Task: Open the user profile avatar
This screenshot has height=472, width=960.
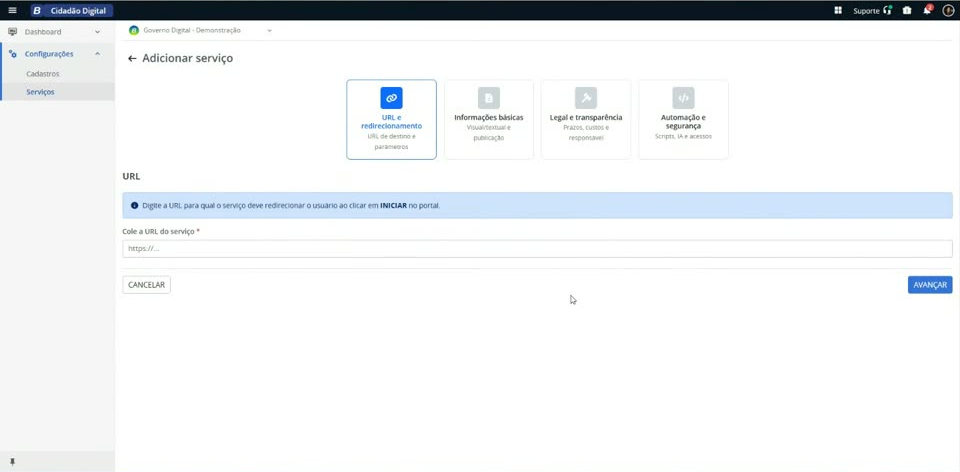Action: point(948,10)
